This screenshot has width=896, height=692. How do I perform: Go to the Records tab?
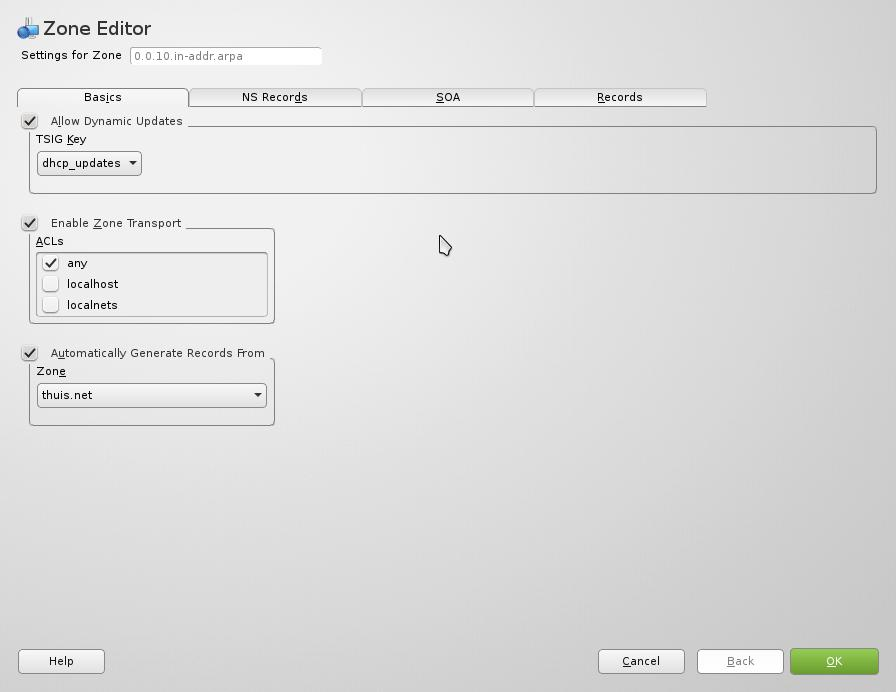point(620,97)
